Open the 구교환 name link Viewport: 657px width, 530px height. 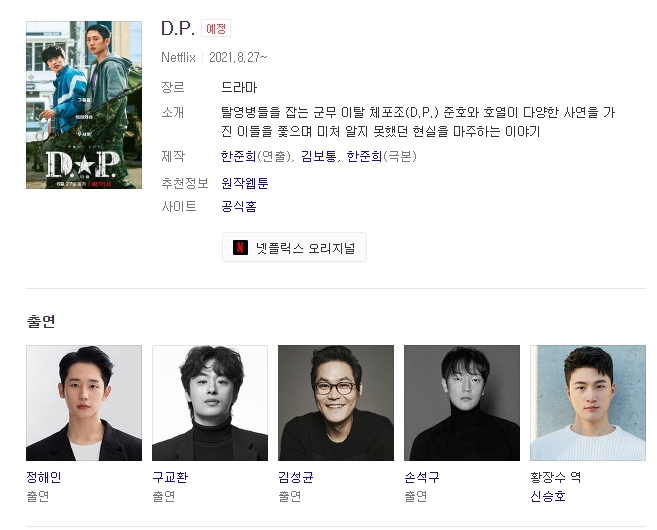(170, 477)
